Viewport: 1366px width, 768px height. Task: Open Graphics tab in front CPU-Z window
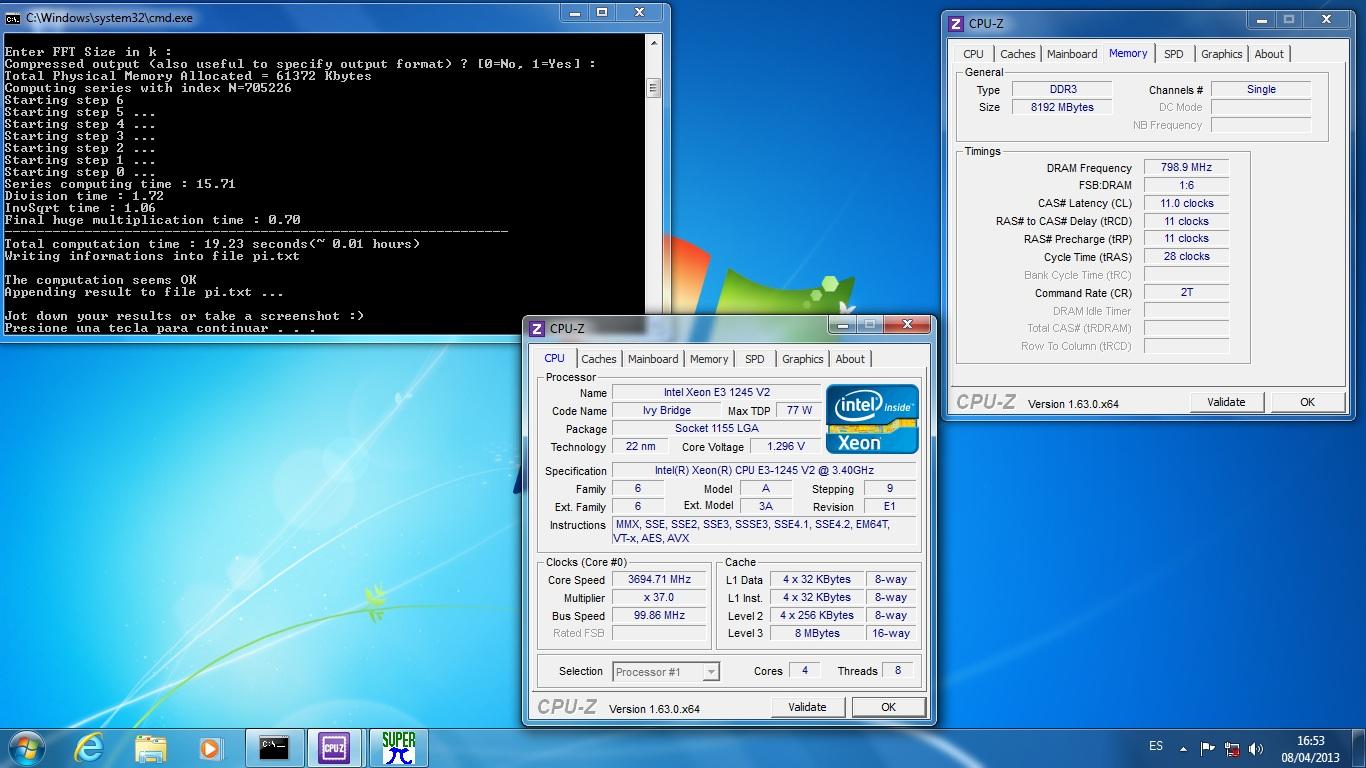803,359
